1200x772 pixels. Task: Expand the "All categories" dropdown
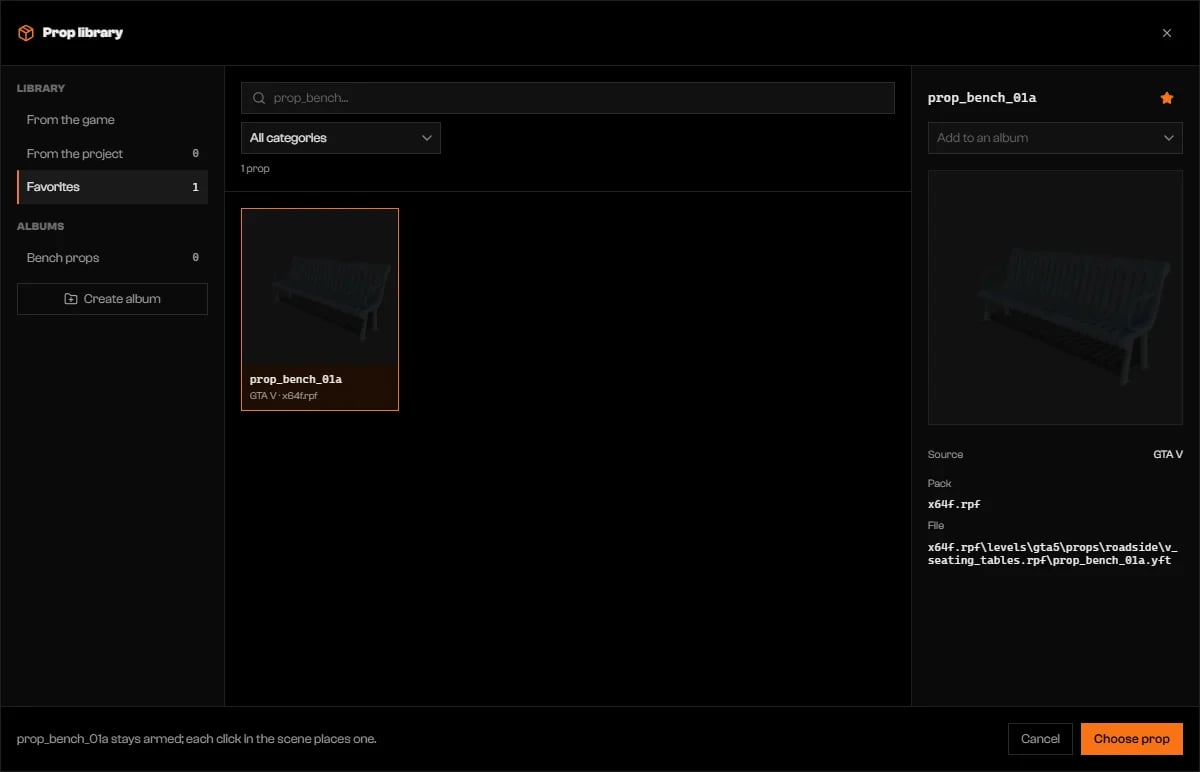341,138
